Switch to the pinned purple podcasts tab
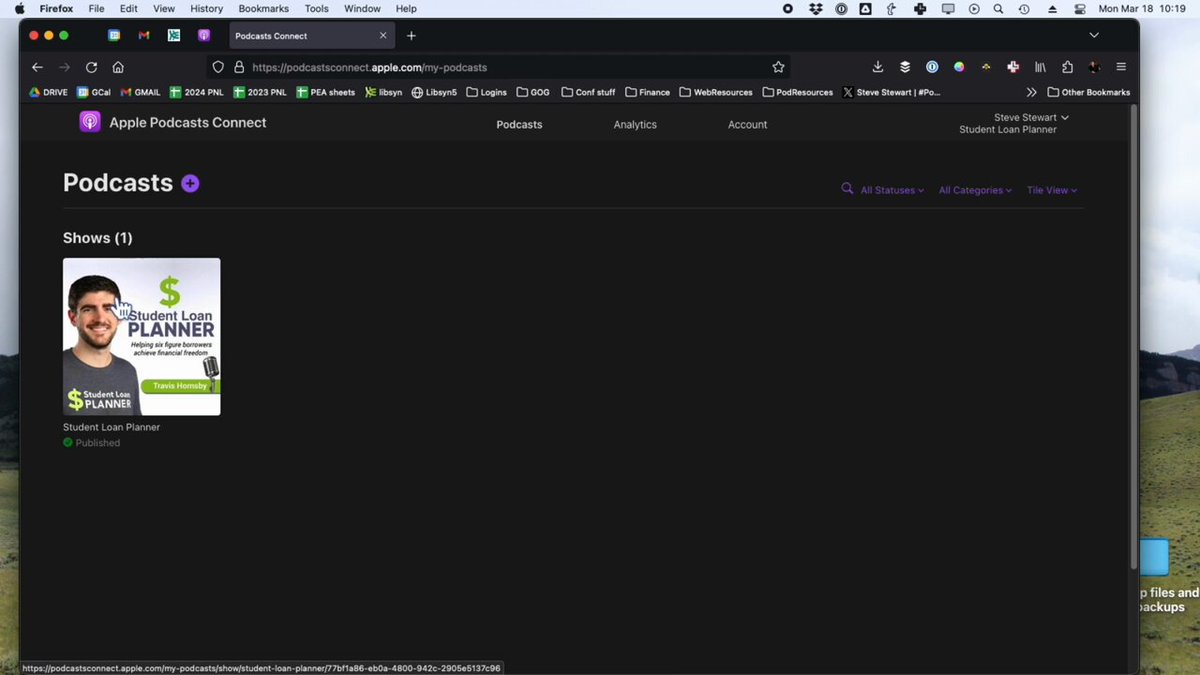Screen dimensions: 1200x675 [204, 36]
